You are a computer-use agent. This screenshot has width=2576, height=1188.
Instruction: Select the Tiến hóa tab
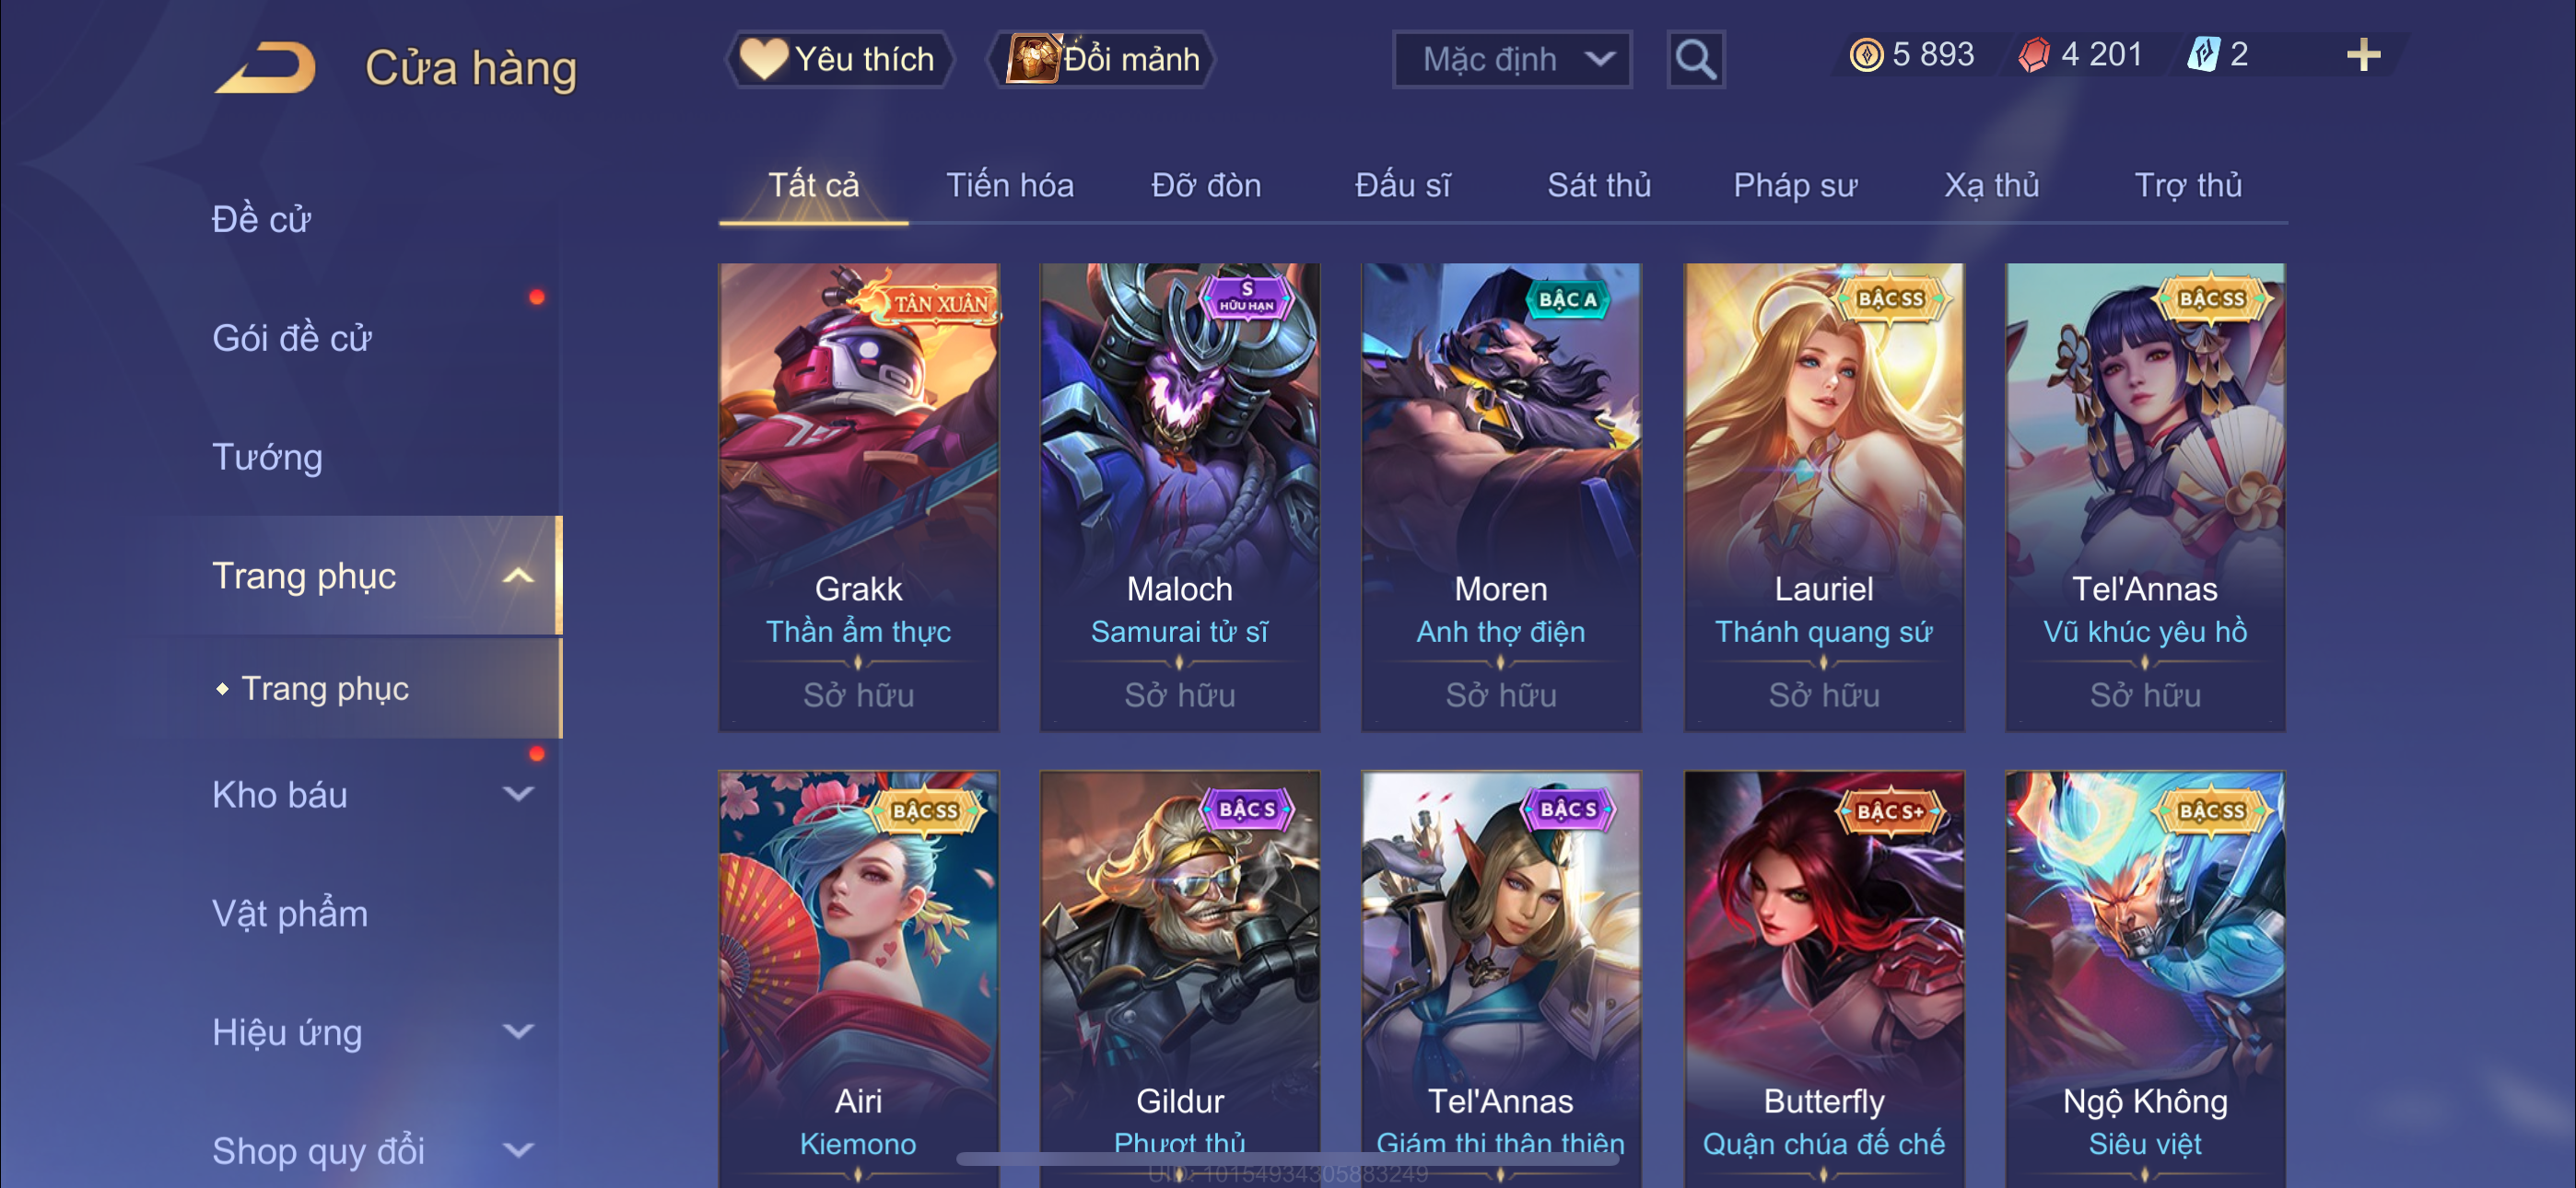click(1010, 186)
